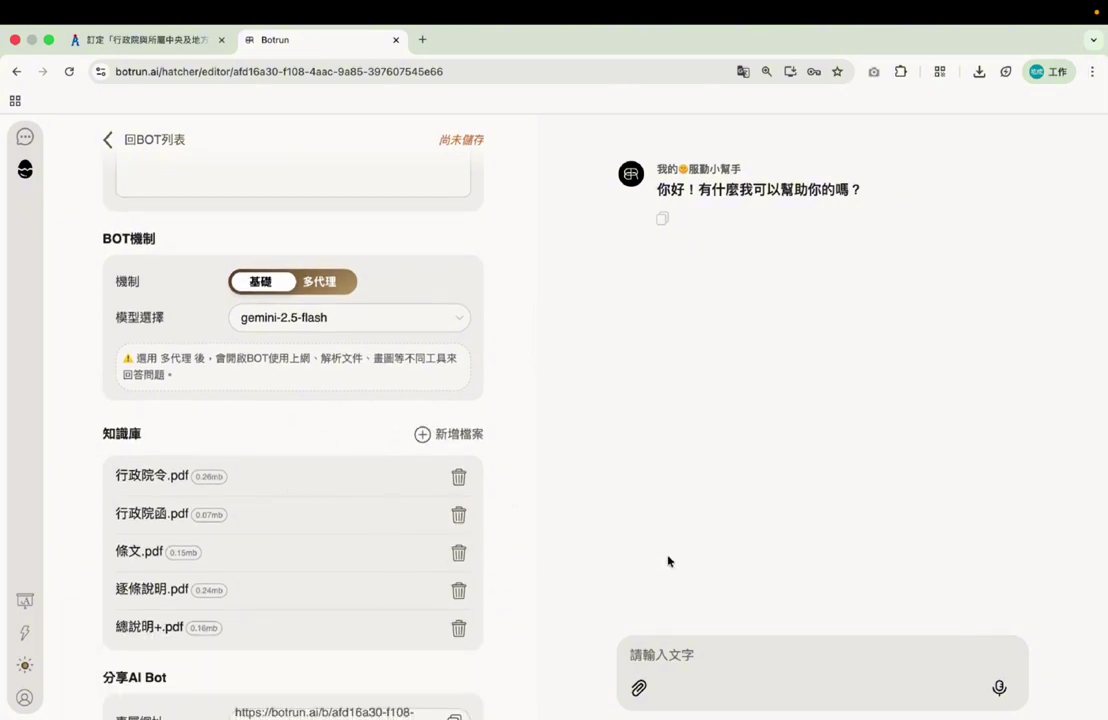Copy the bot greeting message
This screenshot has width=1108, height=720.
(x=662, y=218)
